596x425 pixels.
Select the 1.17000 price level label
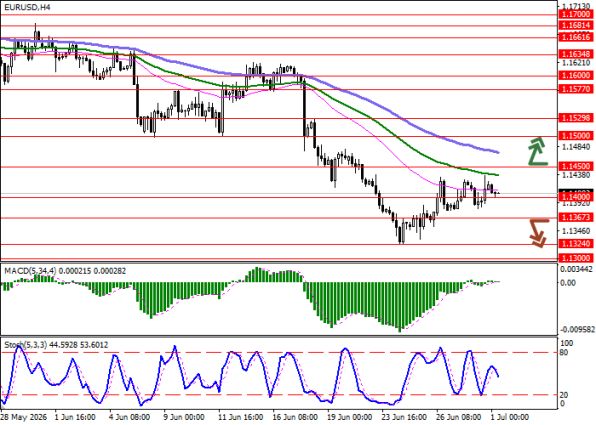coord(576,15)
